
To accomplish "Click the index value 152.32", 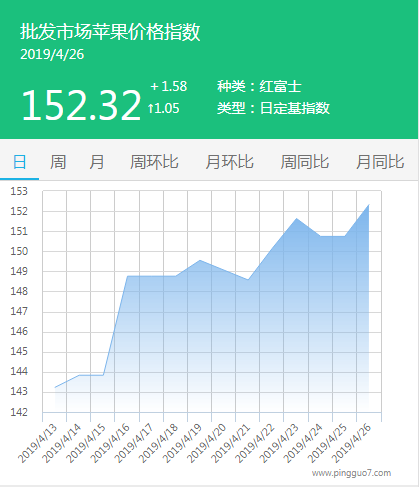I will pyautogui.click(x=81, y=105).
